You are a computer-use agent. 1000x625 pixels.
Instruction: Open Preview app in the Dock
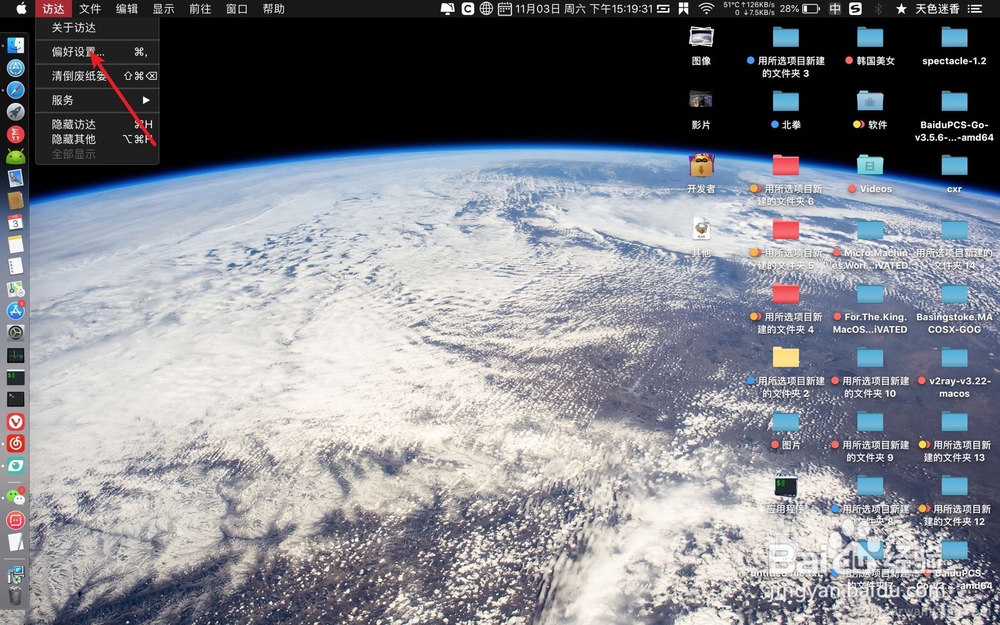click(15, 178)
